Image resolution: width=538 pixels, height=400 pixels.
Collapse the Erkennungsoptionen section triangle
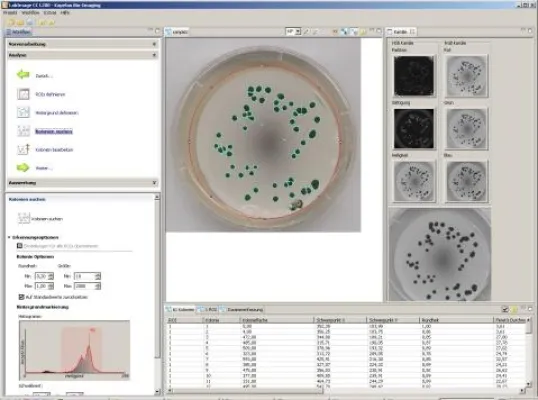[9, 237]
